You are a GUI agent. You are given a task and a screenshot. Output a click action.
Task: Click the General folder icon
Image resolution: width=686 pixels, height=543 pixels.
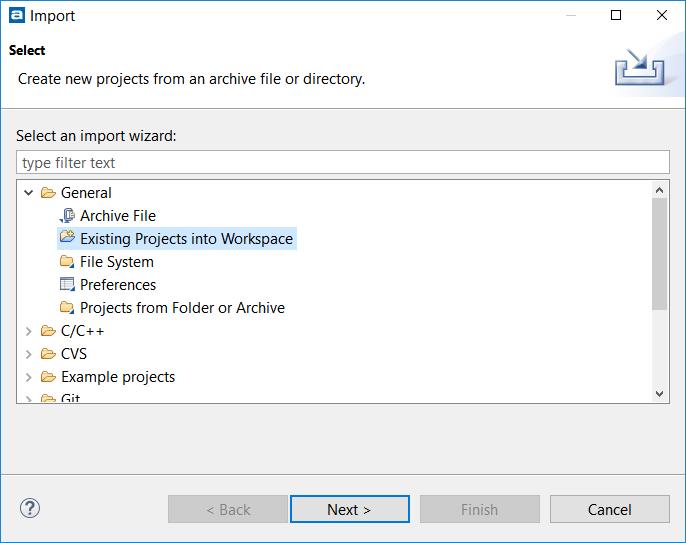(x=48, y=193)
